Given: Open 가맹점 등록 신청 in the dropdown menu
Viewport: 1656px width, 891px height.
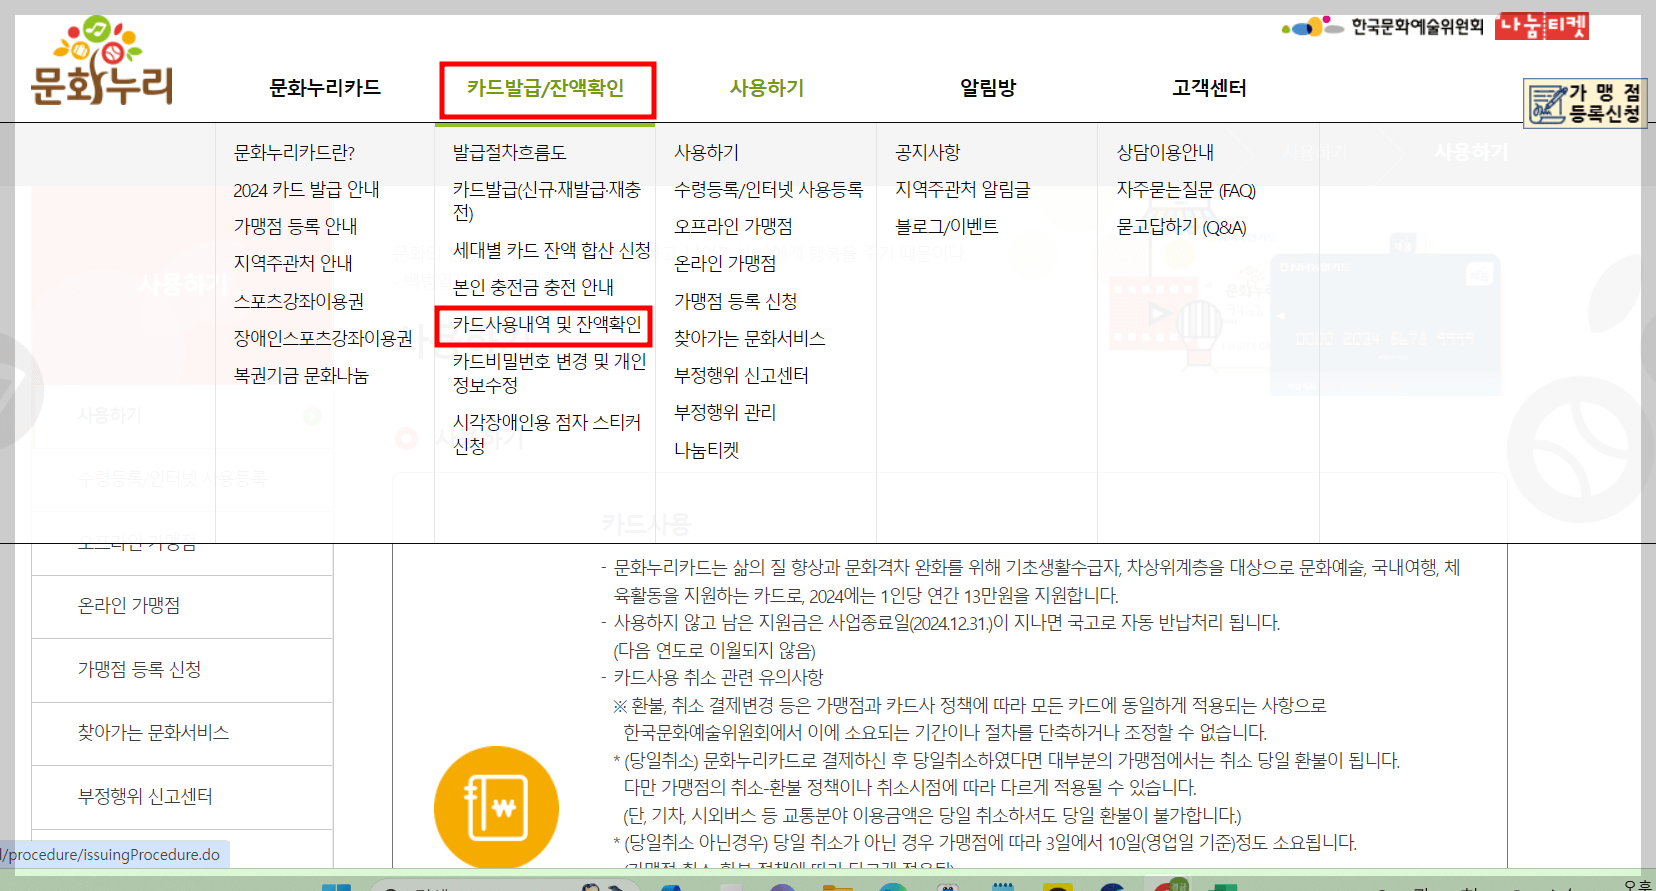Looking at the screenshot, I should (x=735, y=301).
